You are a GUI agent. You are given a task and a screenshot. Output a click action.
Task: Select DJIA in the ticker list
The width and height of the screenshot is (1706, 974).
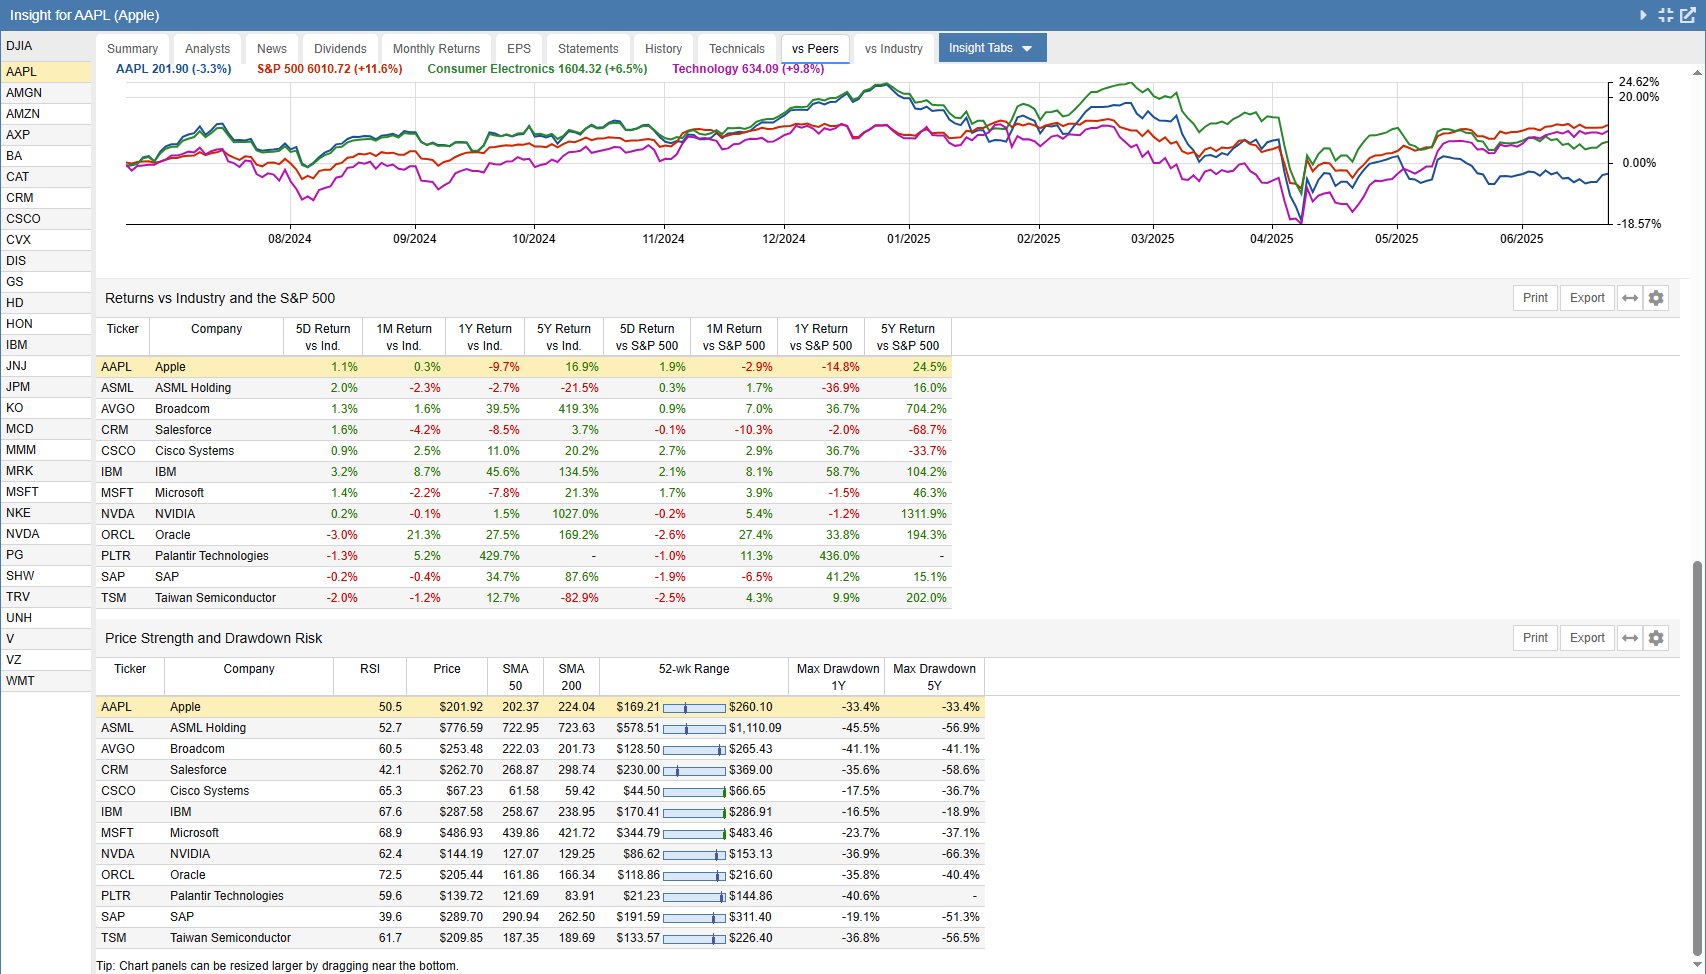(x=46, y=46)
